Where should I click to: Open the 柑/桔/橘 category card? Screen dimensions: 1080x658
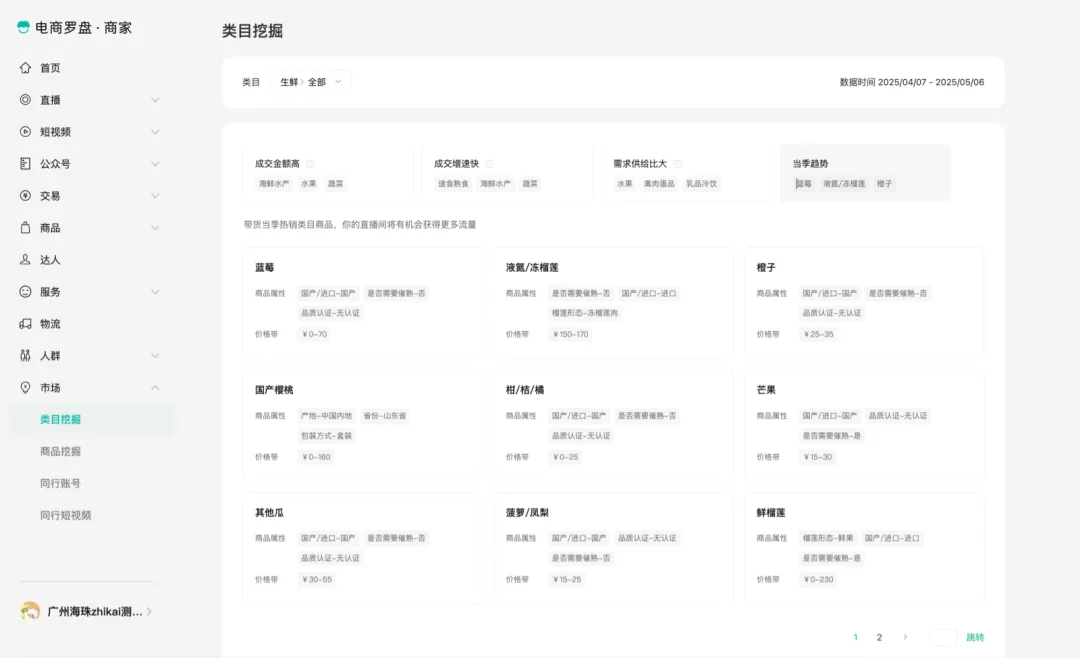(x=612, y=424)
